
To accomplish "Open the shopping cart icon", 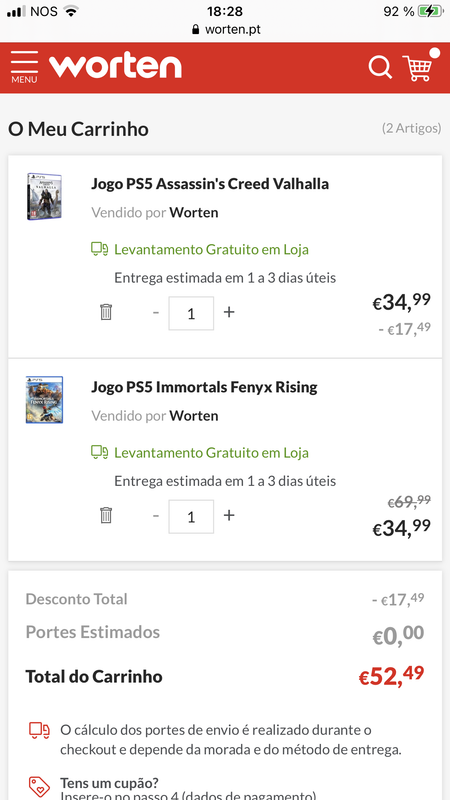I will click(418, 66).
